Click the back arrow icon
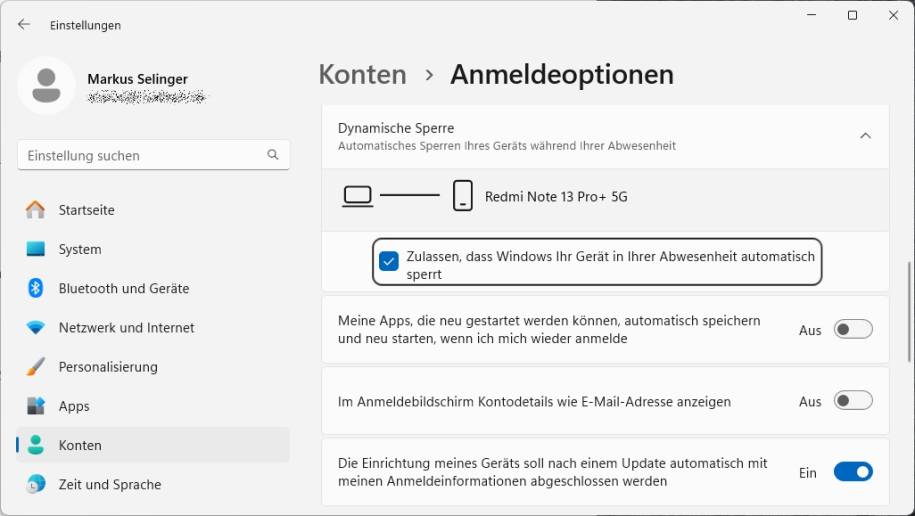The image size is (915, 516). pyautogui.click(x=23, y=25)
